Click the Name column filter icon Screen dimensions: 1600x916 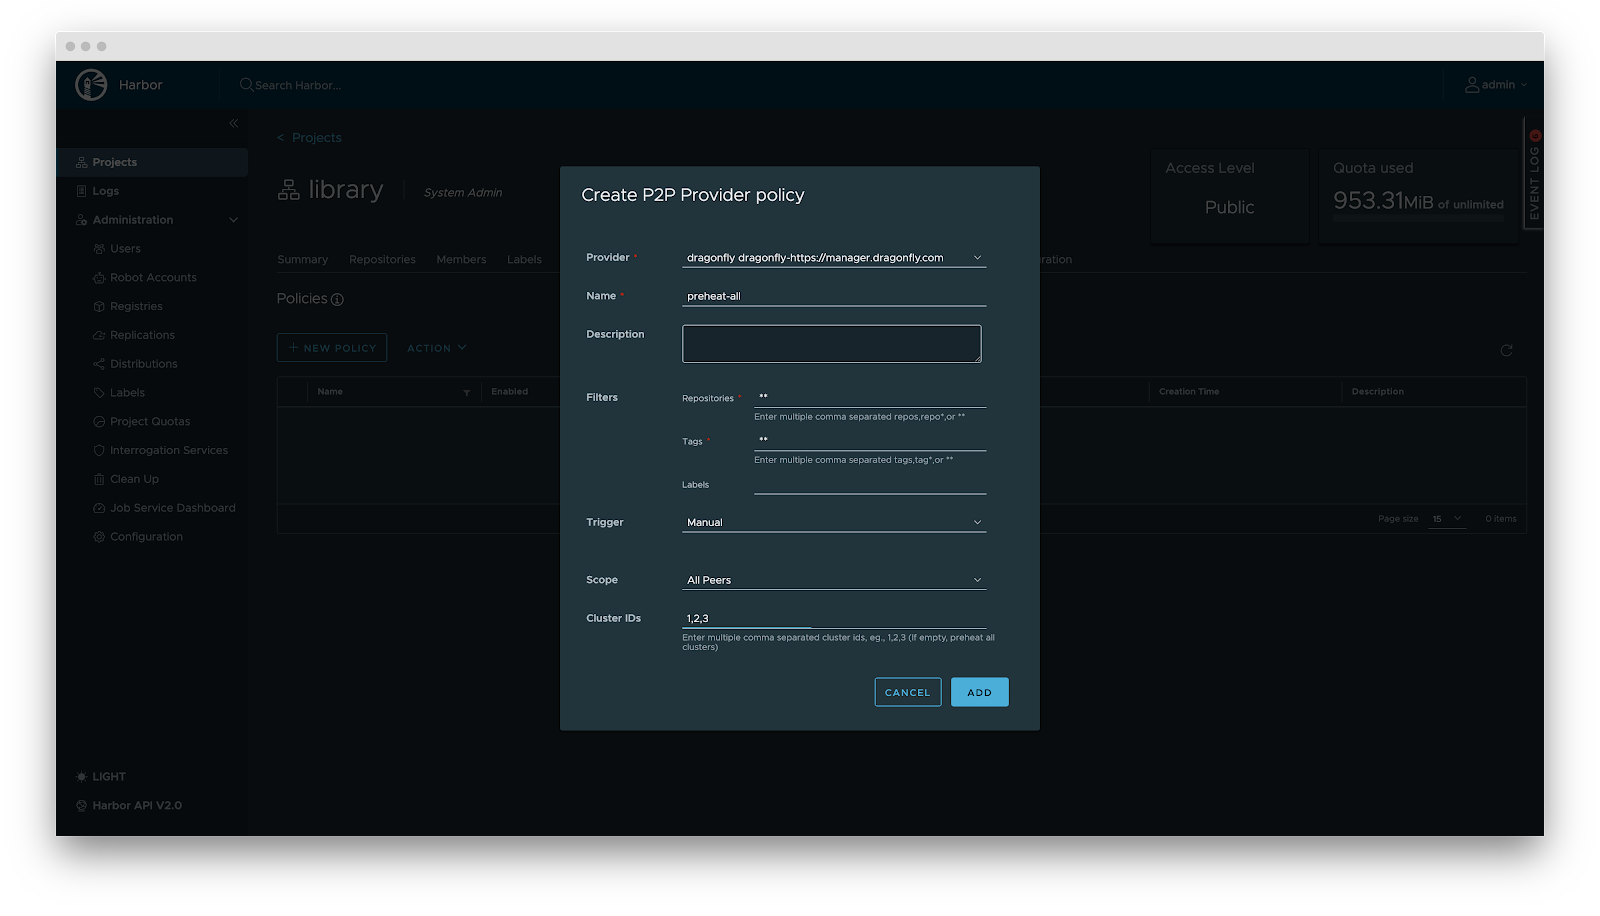point(467,393)
